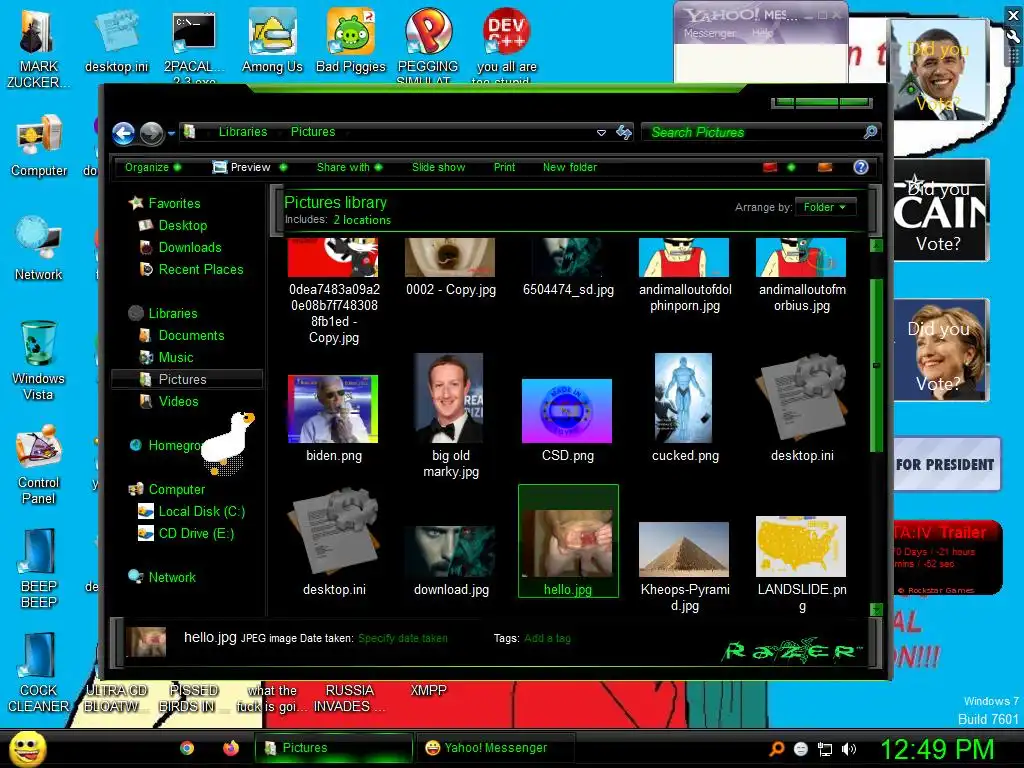Click the taskbar clock
The width and height of the screenshot is (1024, 768).
coord(937,749)
